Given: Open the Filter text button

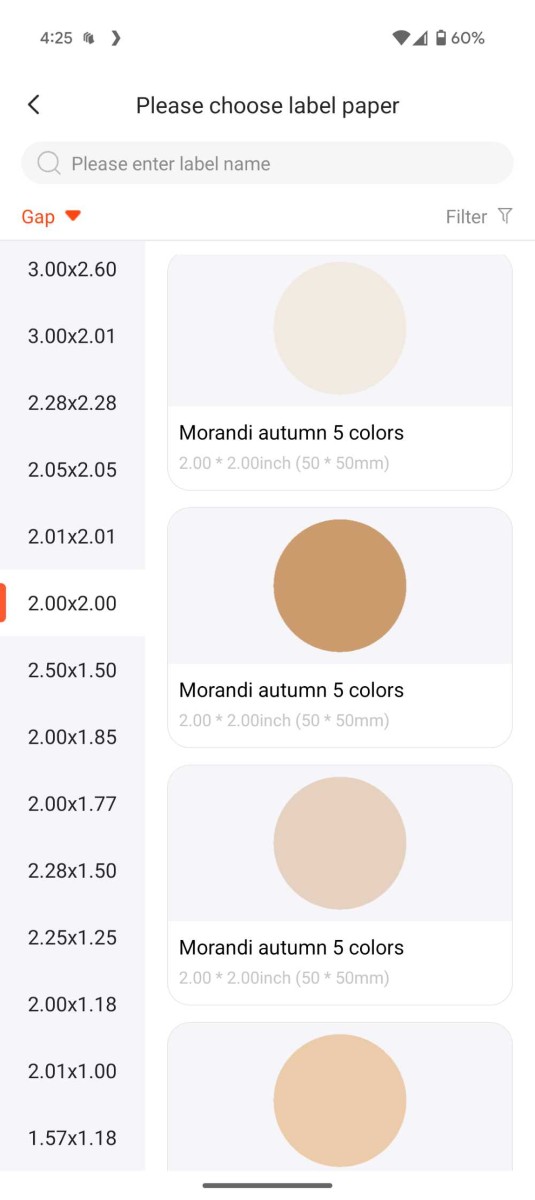Looking at the screenshot, I should tap(466, 217).
